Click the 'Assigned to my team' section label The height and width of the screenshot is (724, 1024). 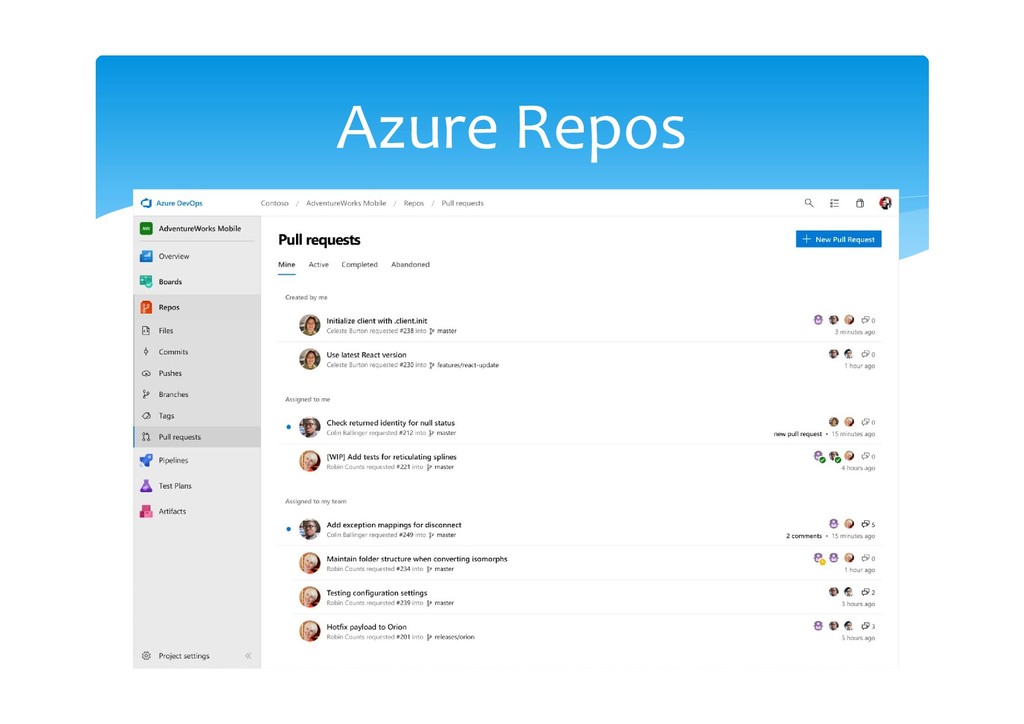(x=315, y=501)
